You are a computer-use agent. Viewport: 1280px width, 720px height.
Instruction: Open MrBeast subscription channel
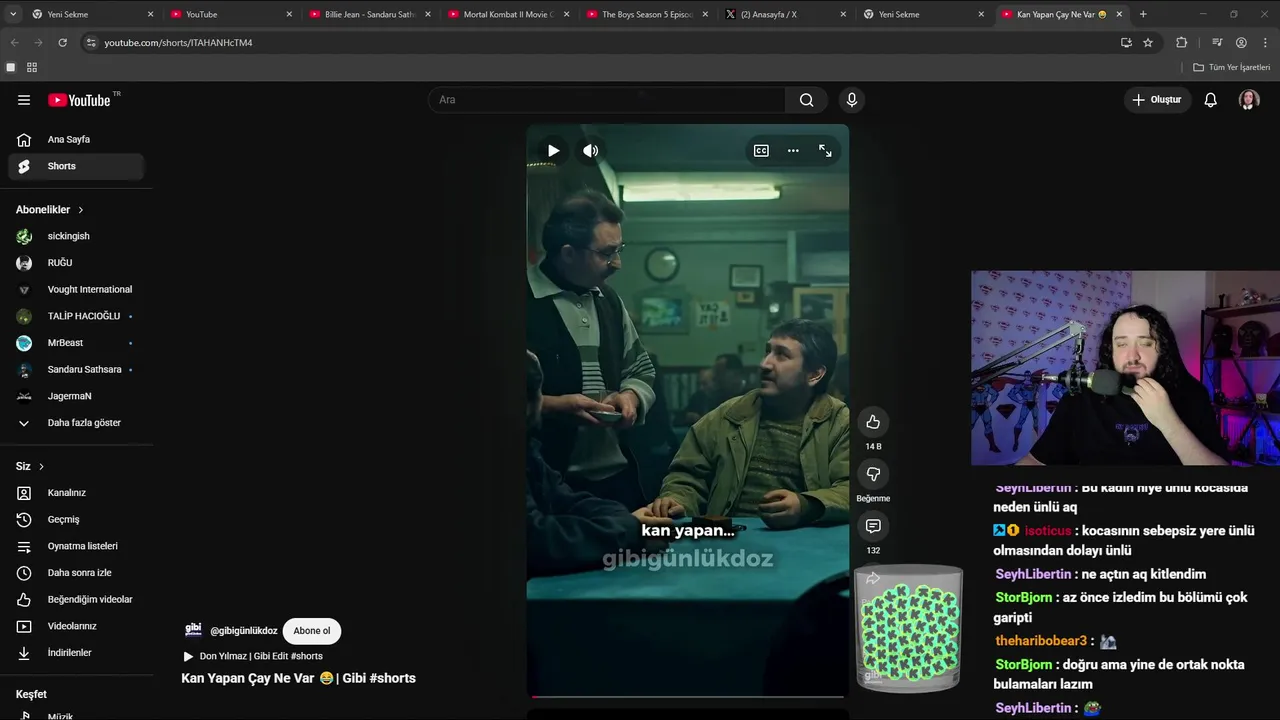(76, 343)
